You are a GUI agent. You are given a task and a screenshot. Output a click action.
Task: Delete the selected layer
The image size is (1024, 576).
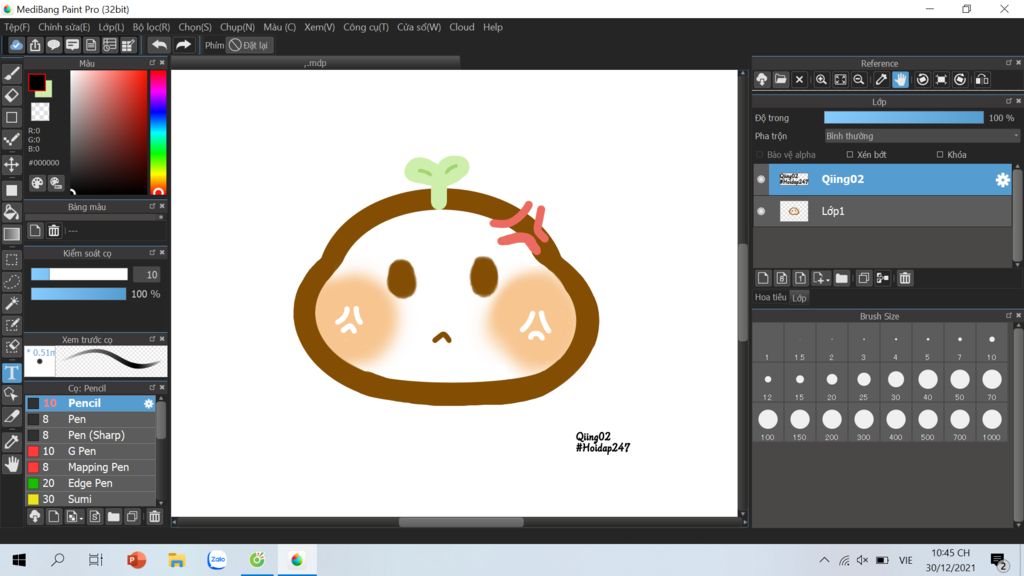[x=904, y=278]
